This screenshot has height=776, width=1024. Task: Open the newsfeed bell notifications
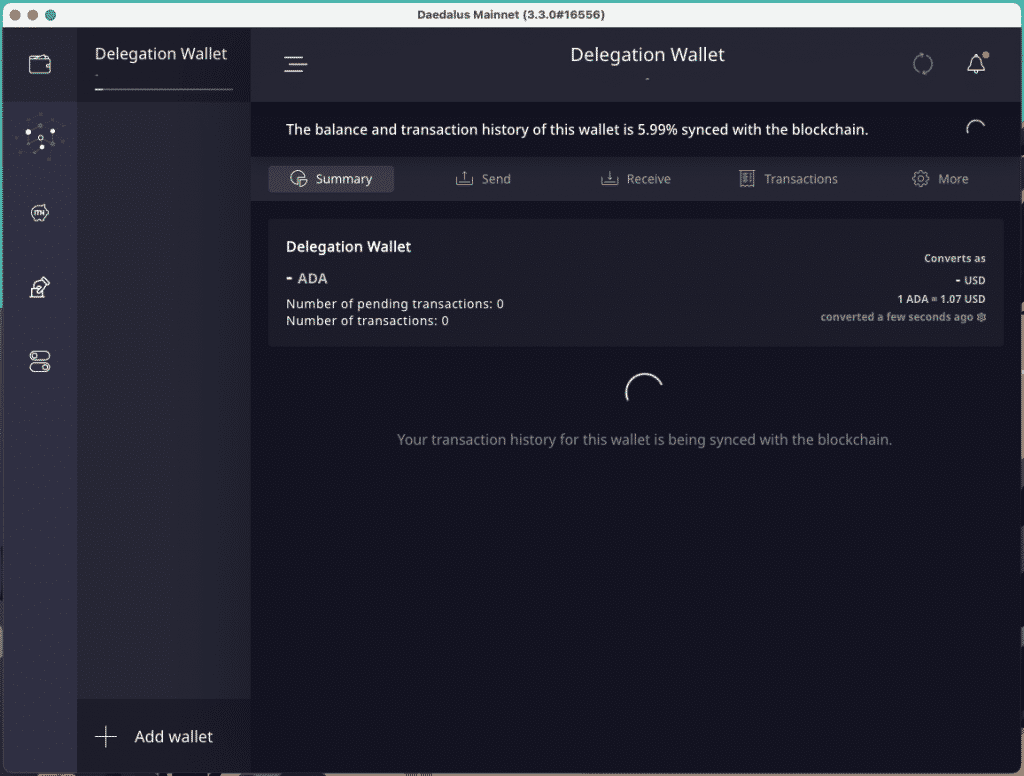976,63
